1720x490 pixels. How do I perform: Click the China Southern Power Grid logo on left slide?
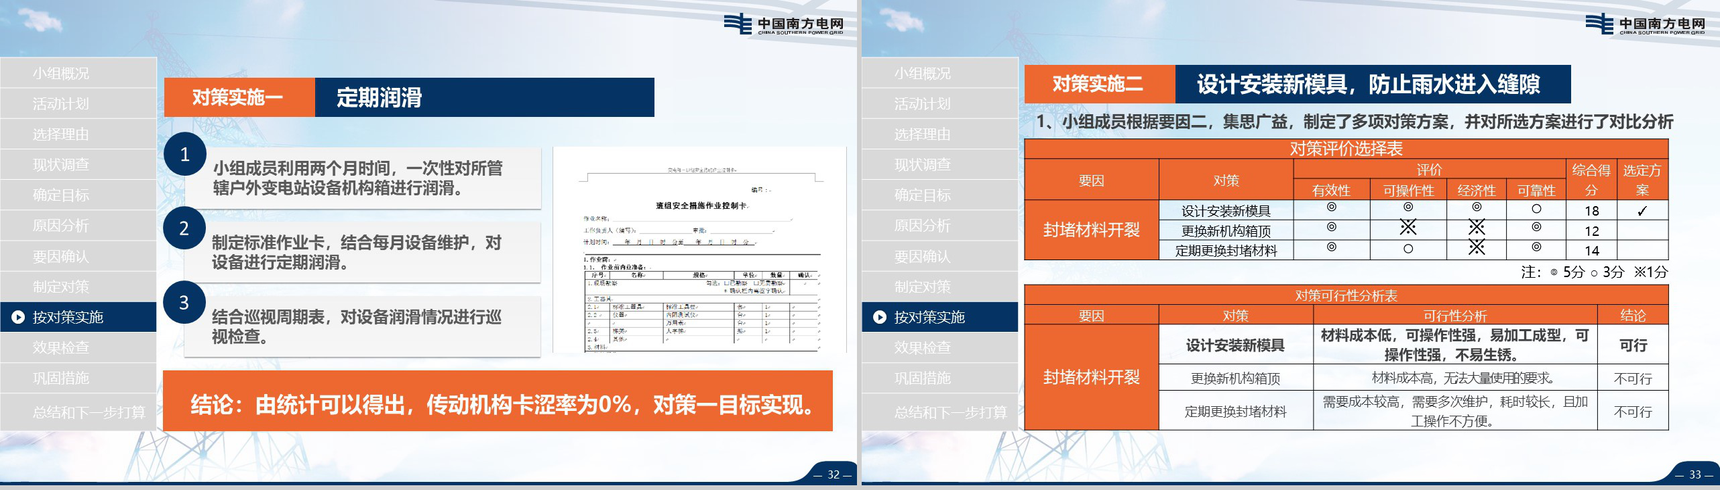[x=784, y=25]
